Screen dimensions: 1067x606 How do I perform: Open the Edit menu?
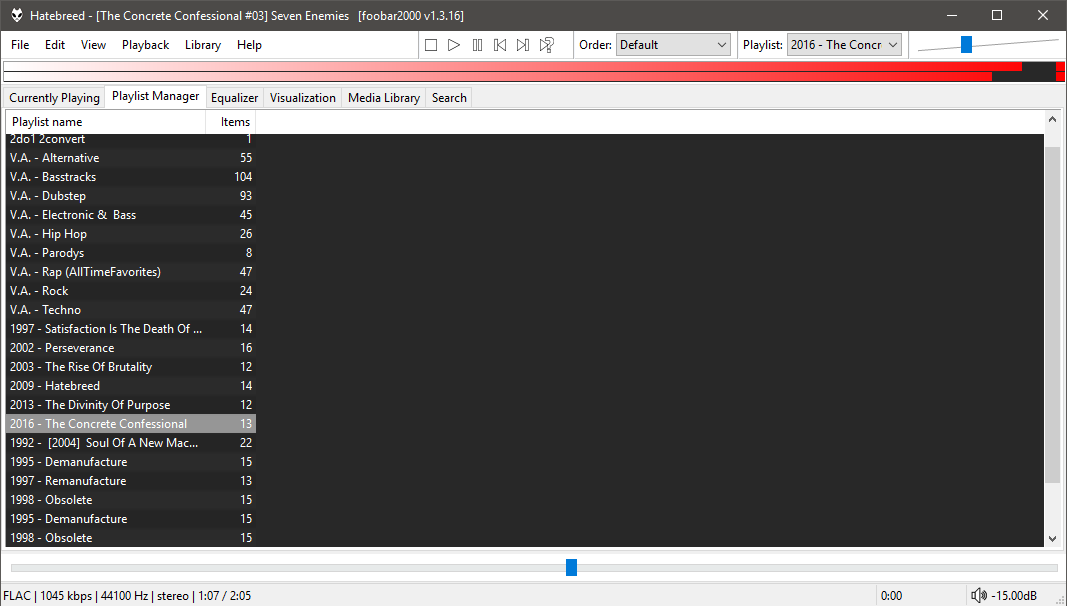(55, 45)
